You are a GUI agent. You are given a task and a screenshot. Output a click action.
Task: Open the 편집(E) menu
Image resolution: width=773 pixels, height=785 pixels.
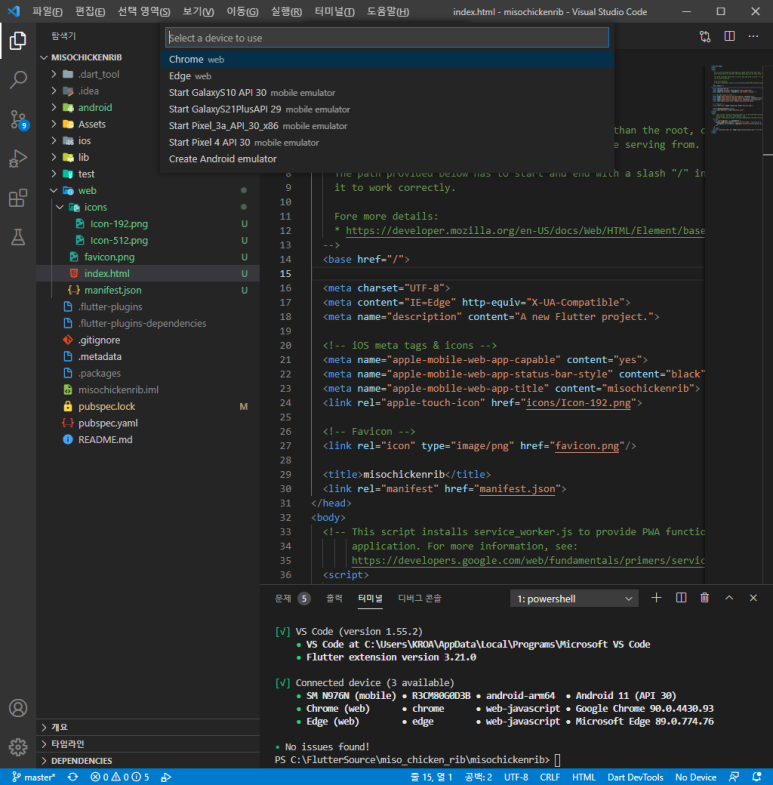[90, 12]
